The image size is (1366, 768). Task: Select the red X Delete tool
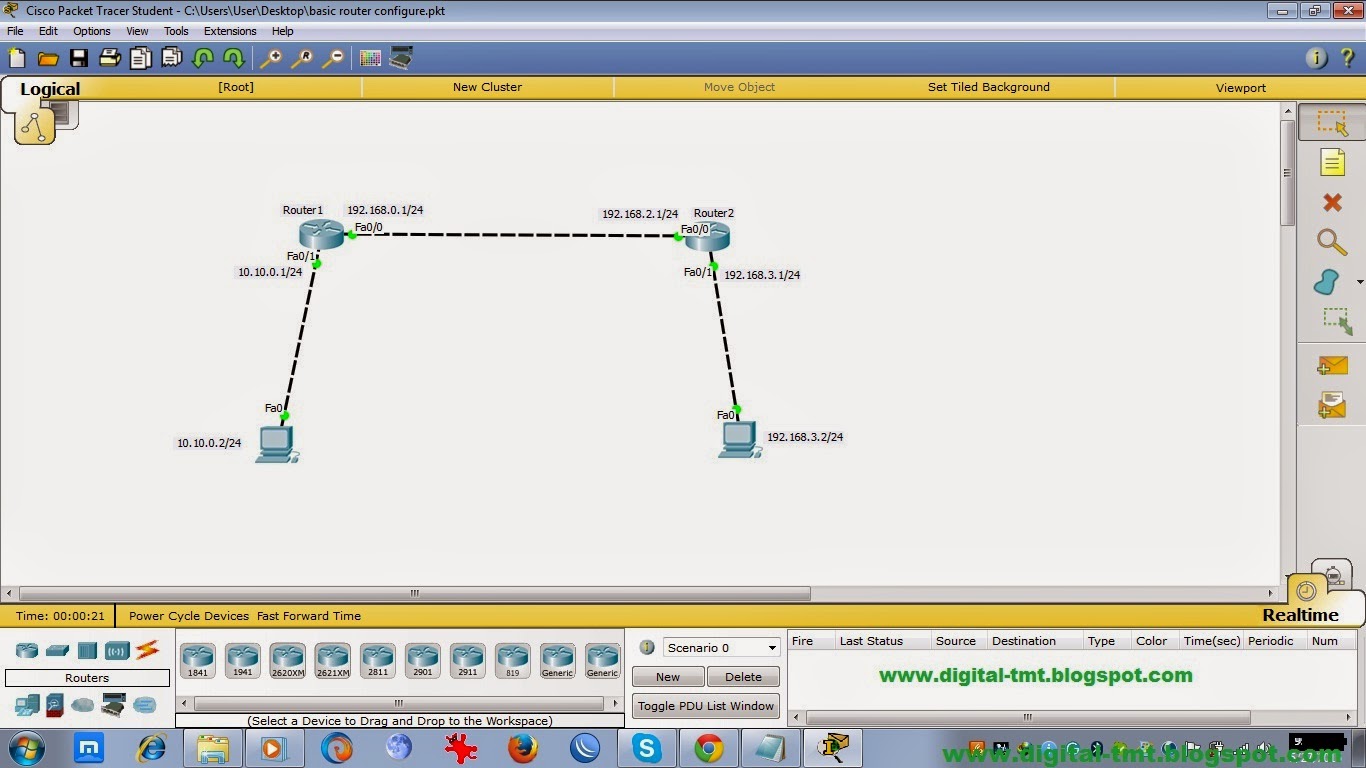1332,203
